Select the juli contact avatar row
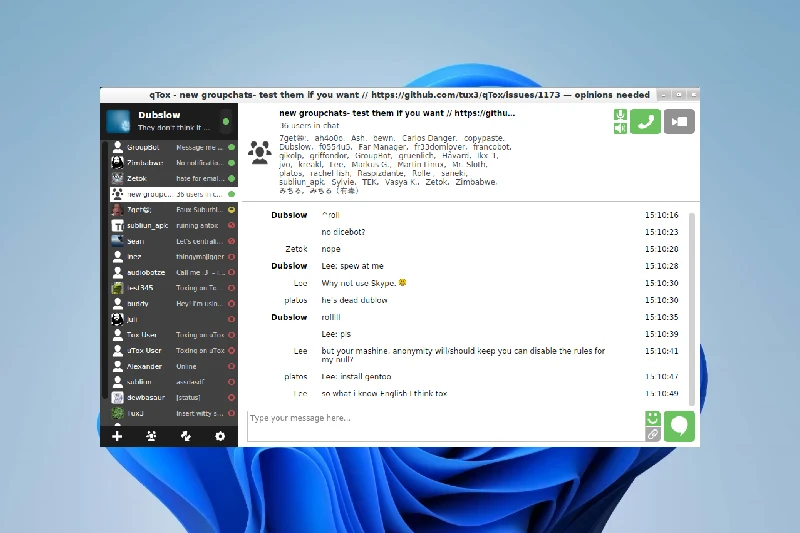This screenshot has height=533, width=800. 173,319
